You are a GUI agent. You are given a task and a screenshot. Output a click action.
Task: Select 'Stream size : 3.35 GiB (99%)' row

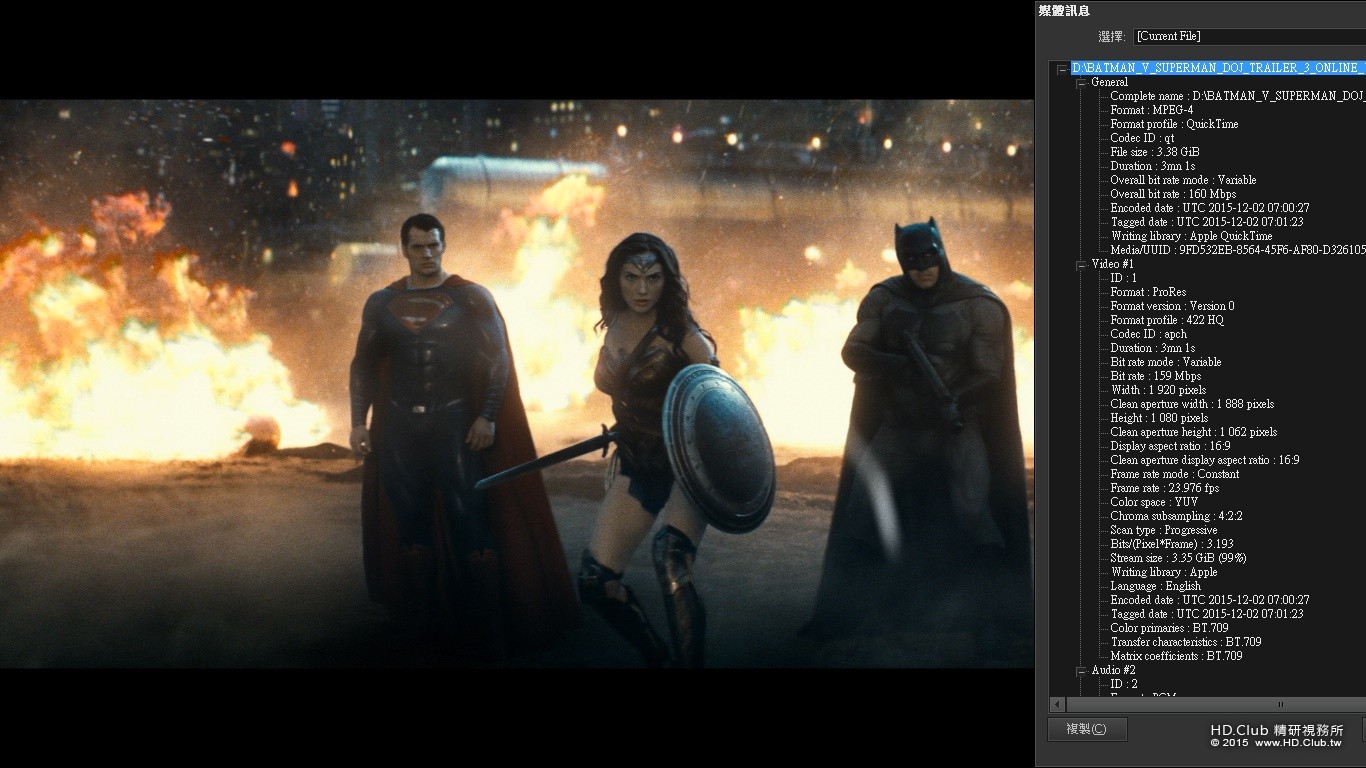(1178, 558)
